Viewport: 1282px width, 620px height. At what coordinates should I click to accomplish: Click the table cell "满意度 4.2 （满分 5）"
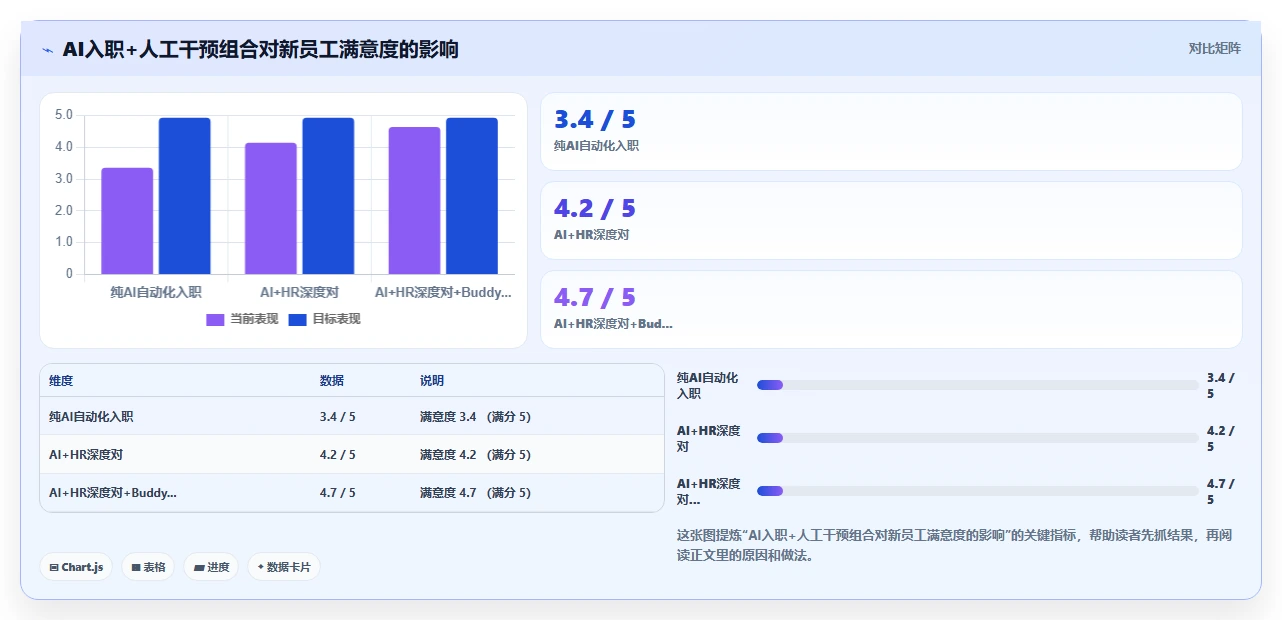475,455
